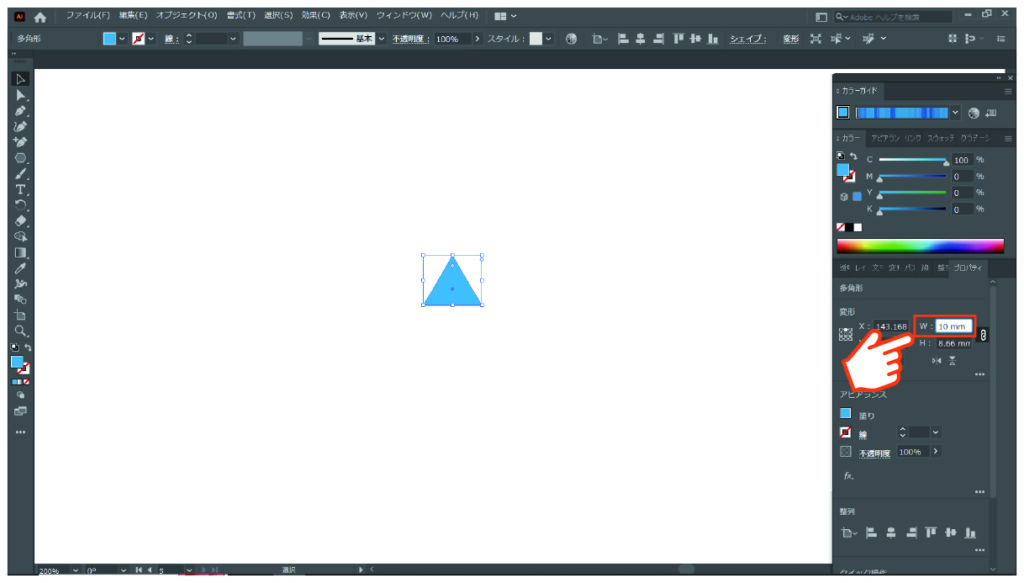1024x583 pixels.
Task: Open the ウィンドウ(W) menu
Action: 404,15
